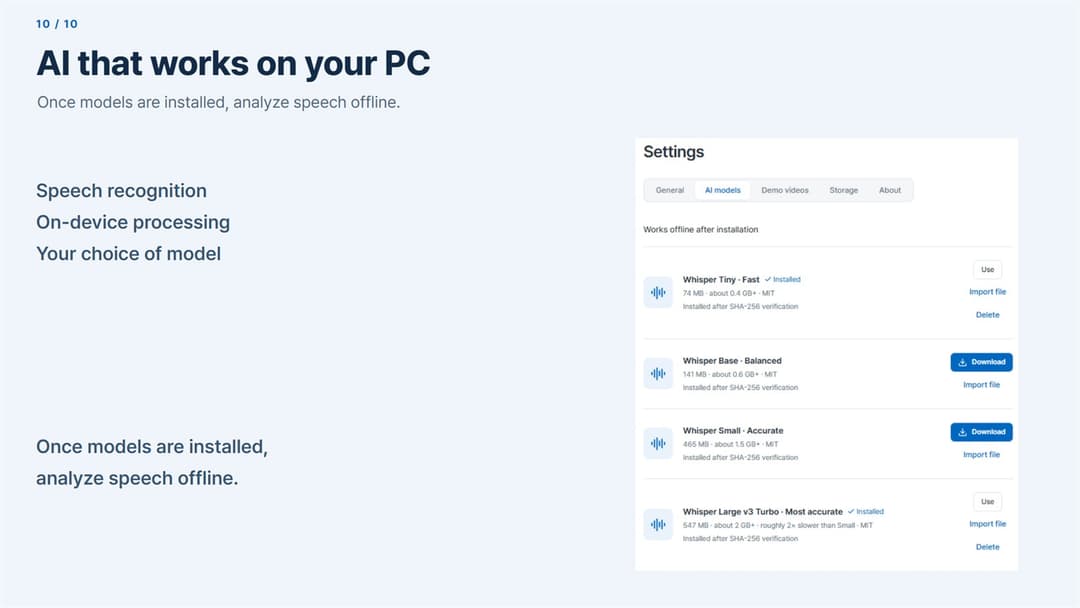Click the Whisper Tiny waveform icon
This screenshot has width=1080, height=608.
point(658,292)
